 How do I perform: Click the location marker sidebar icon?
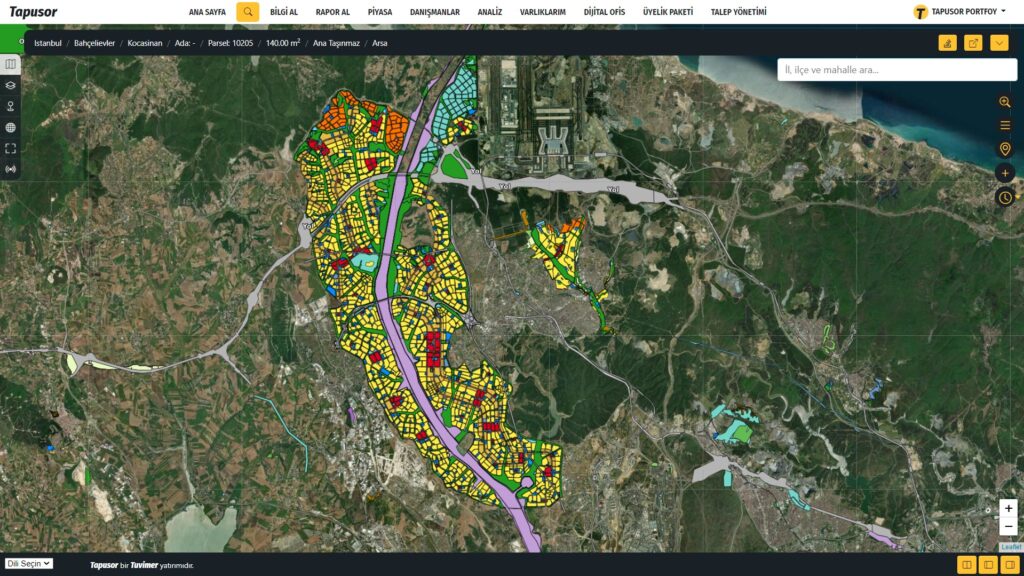tap(11, 106)
